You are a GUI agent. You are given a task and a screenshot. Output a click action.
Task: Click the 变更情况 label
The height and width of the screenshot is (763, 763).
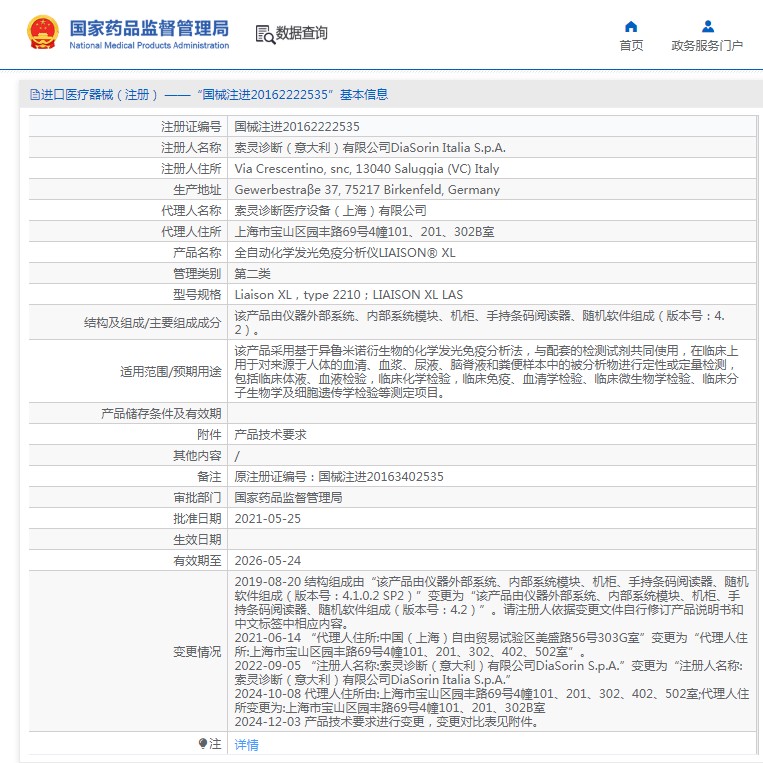(x=197, y=652)
